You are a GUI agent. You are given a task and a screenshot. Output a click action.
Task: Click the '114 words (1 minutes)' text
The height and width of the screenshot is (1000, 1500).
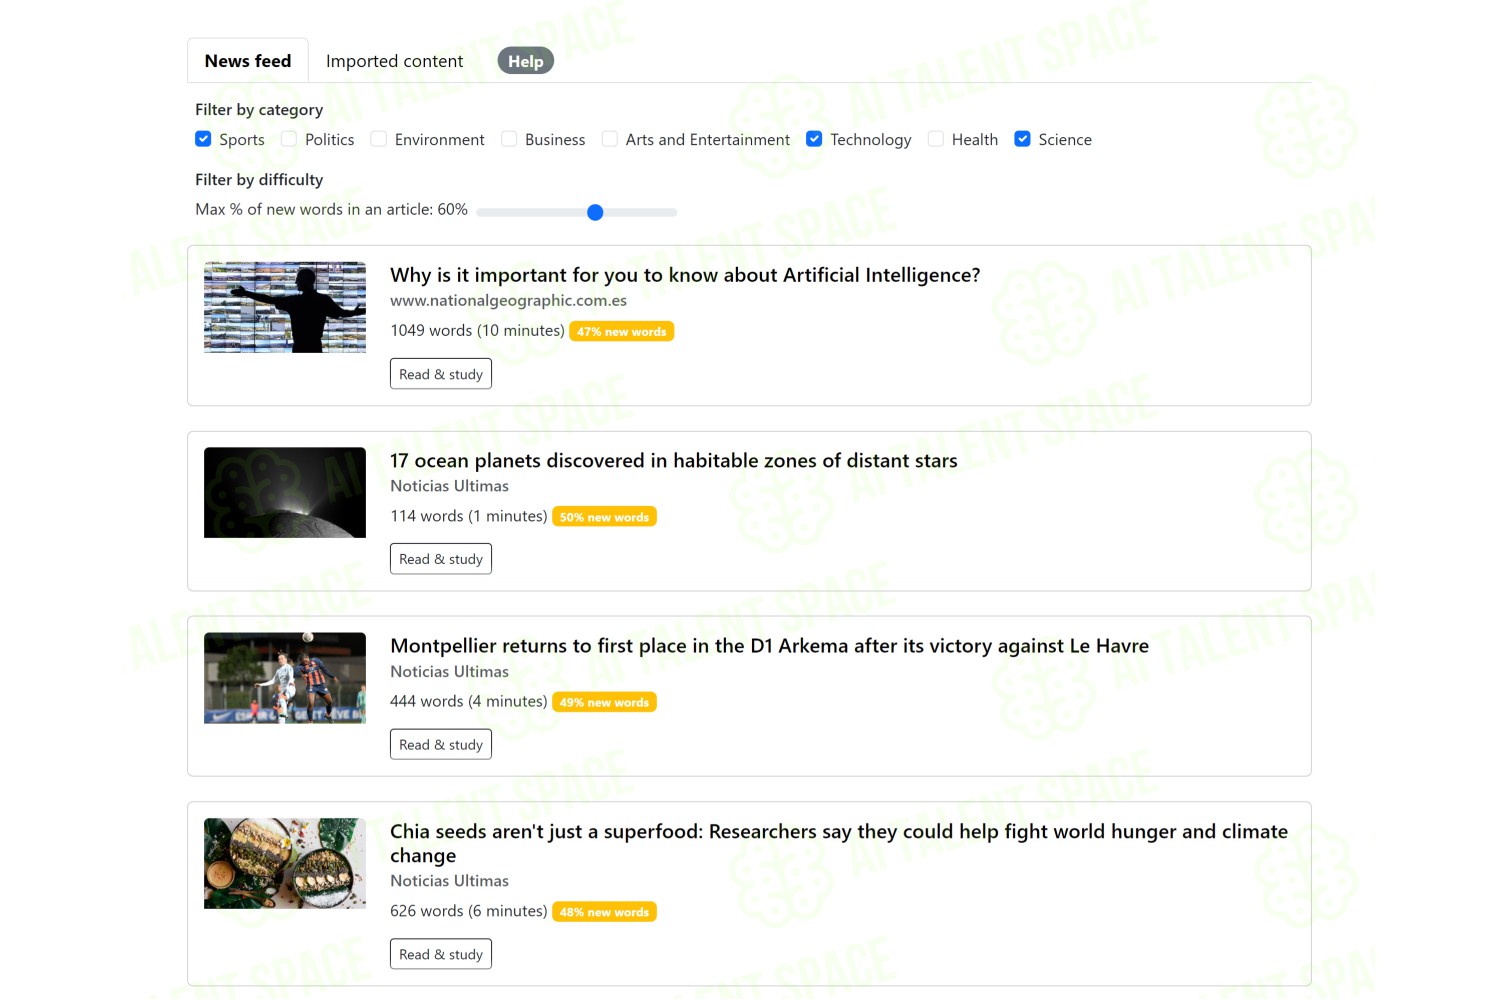(469, 516)
